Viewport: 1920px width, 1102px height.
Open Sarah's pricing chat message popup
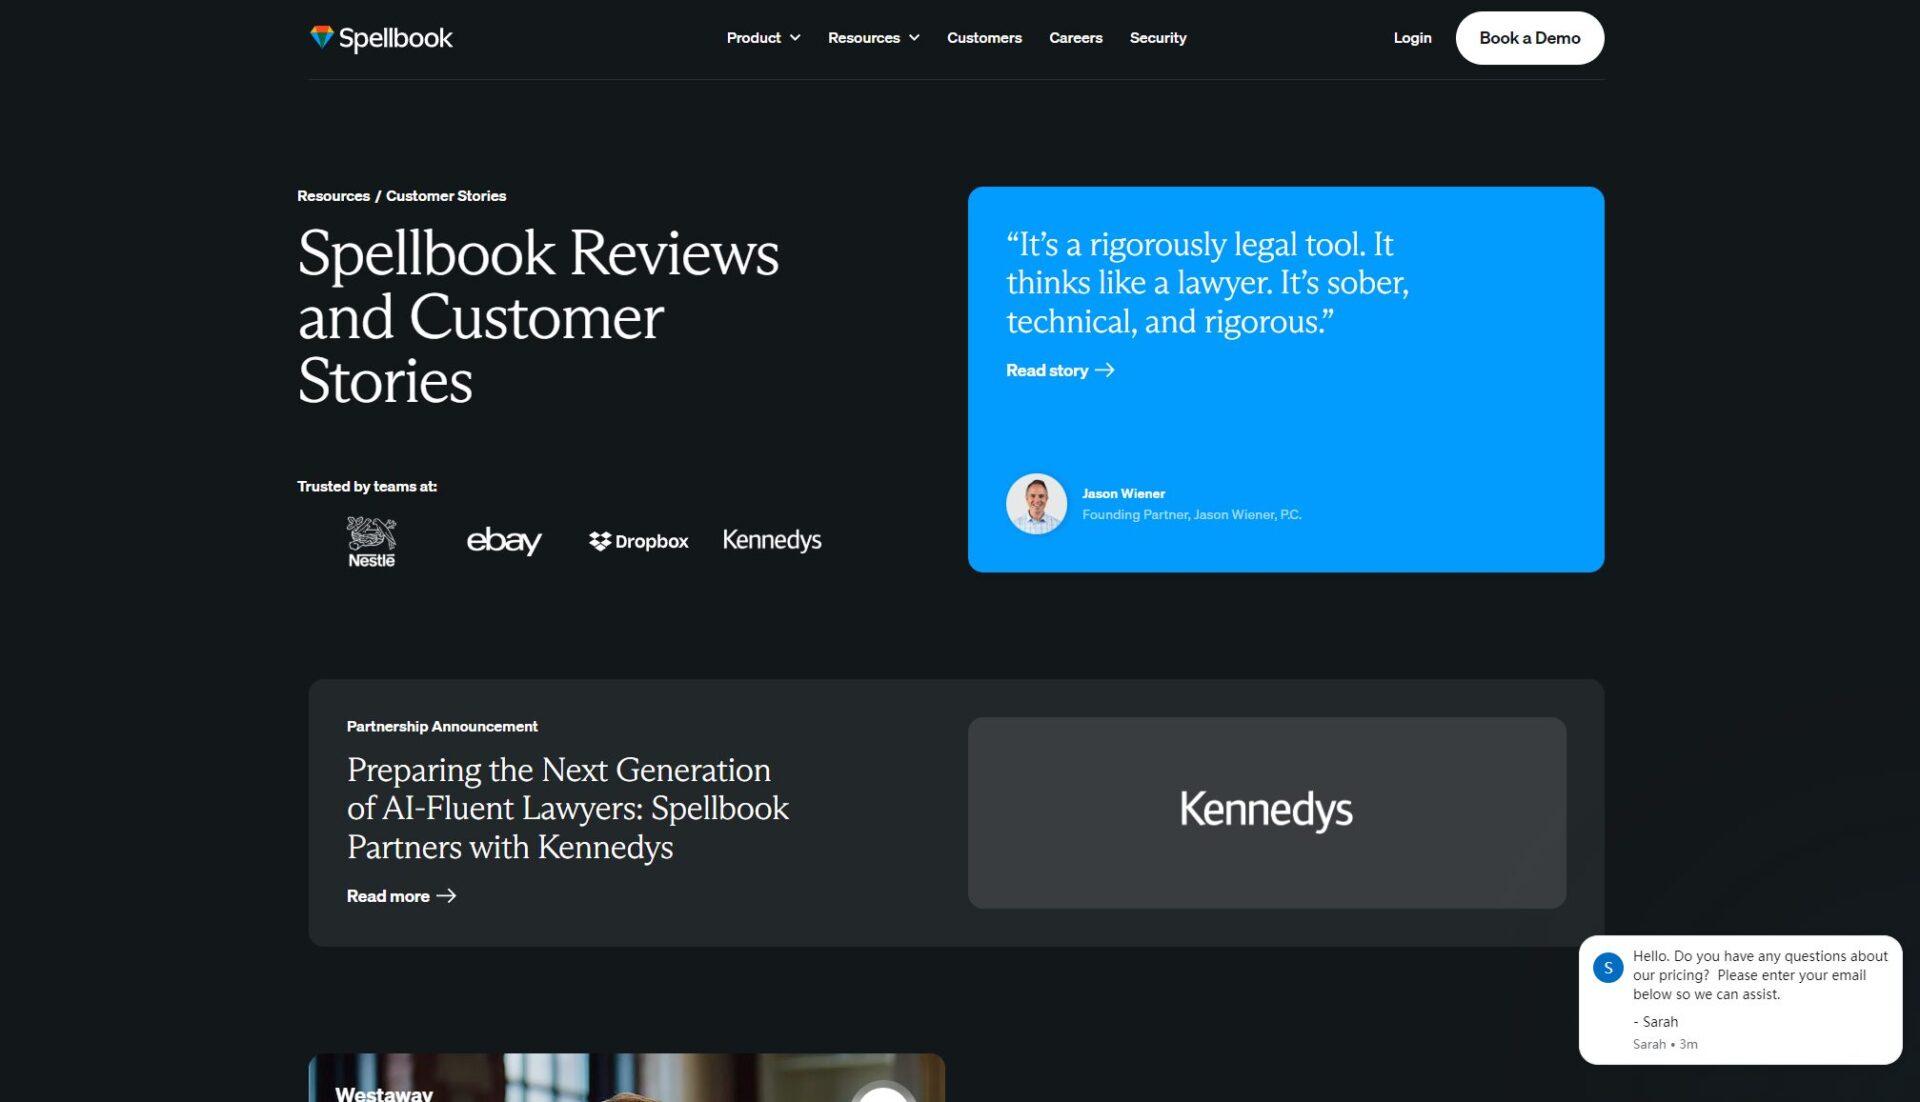click(x=1758, y=976)
